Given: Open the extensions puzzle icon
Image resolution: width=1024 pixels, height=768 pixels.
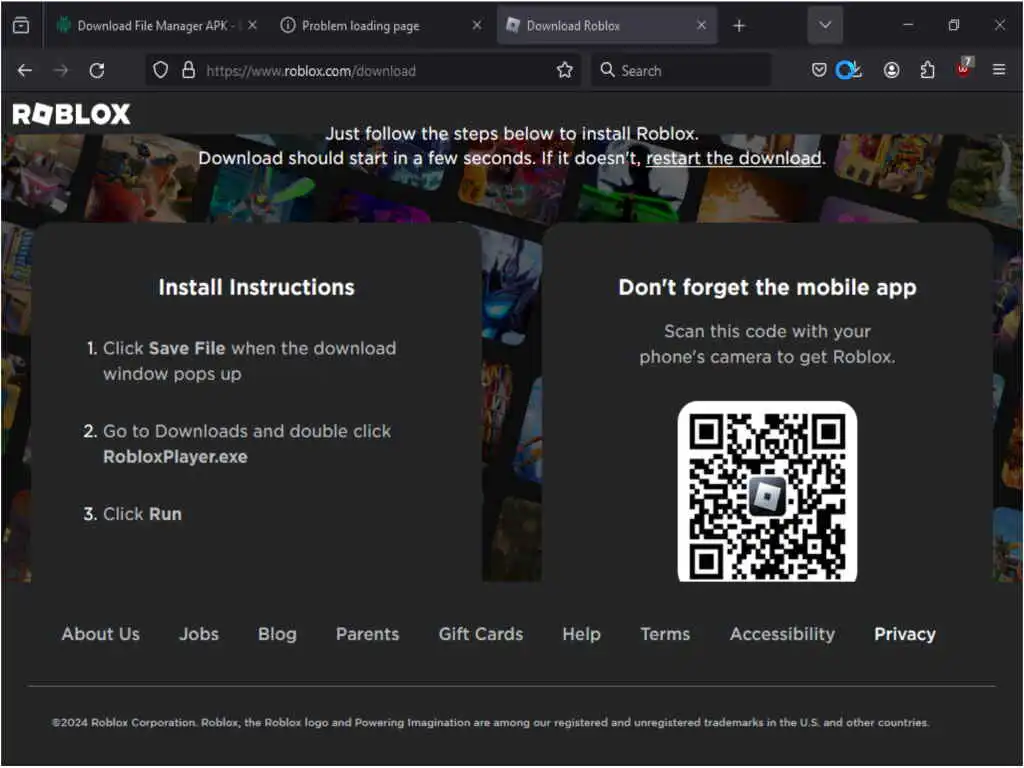Looking at the screenshot, I should click(x=927, y=70).
